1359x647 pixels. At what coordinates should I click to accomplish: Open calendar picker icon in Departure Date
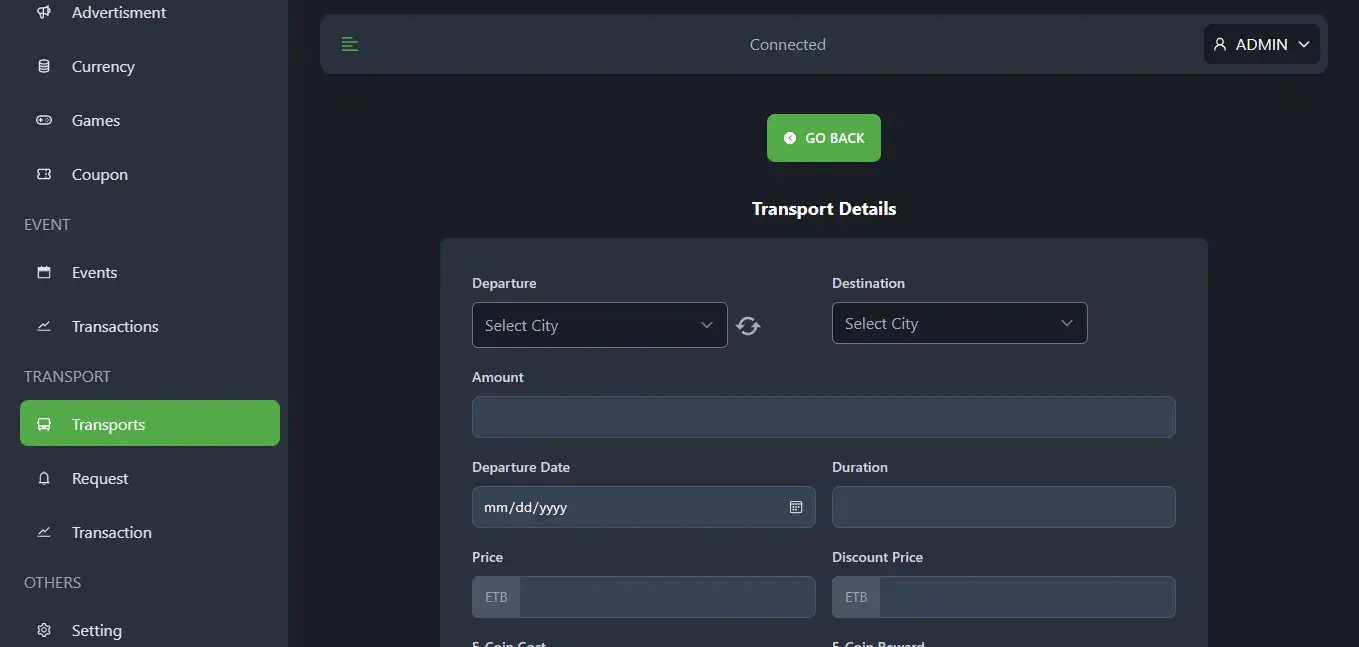[x=796, y=507]
